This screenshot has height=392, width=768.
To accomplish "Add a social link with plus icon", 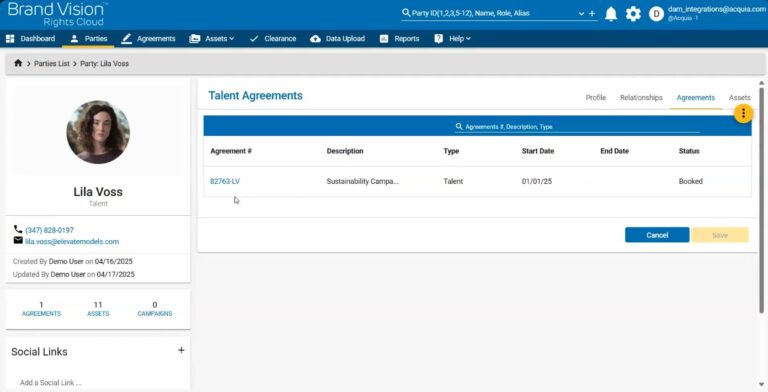I will point(181,350).
